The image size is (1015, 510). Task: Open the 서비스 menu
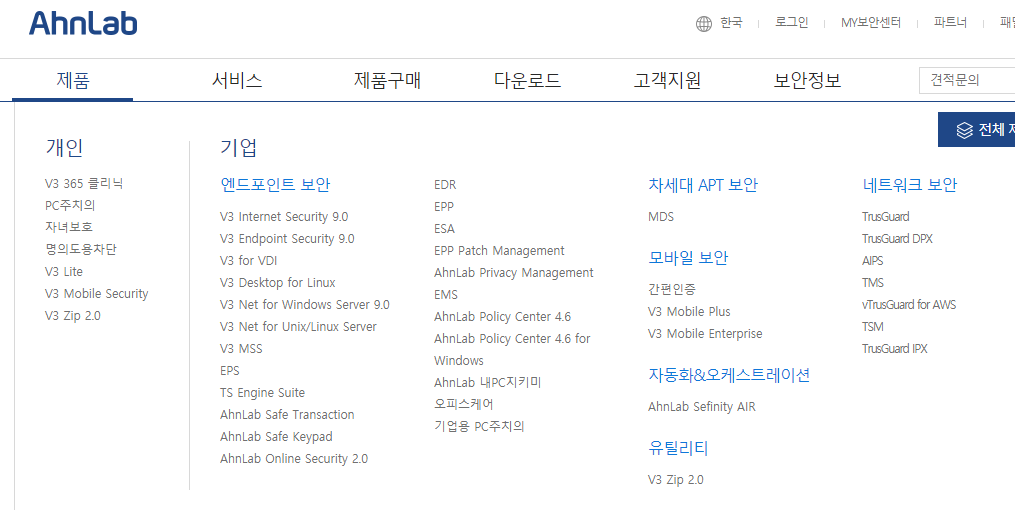pyautogui.click(x=237, y=80)
